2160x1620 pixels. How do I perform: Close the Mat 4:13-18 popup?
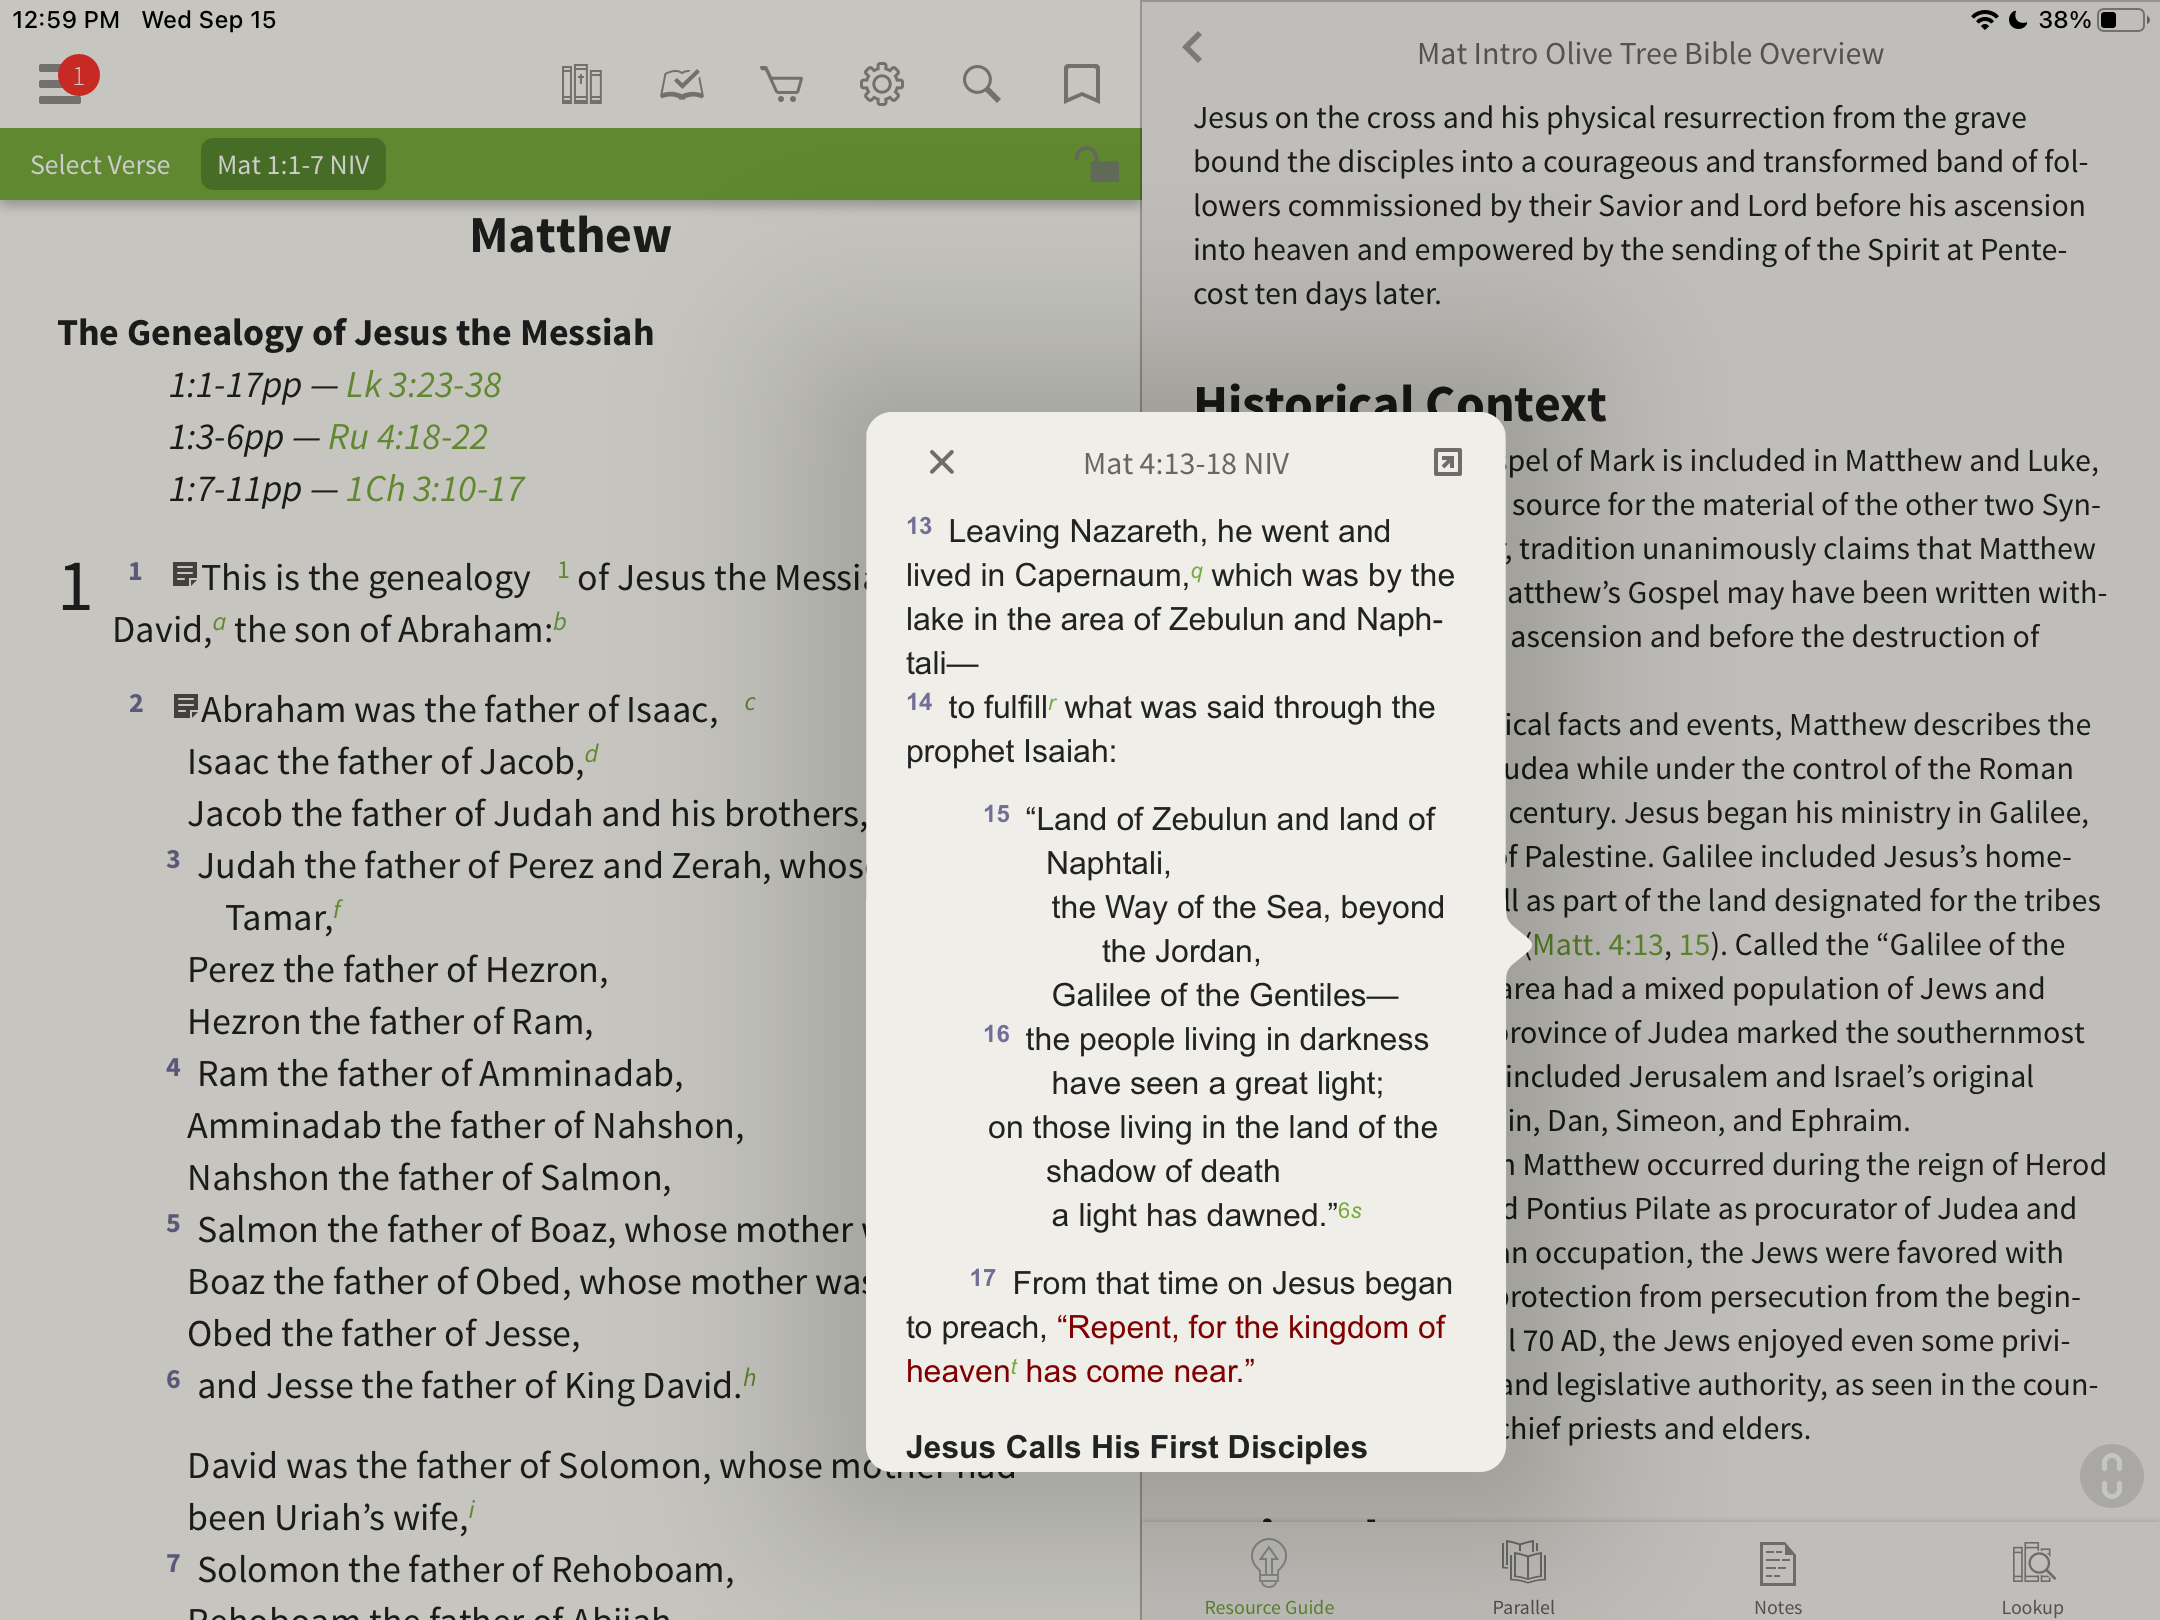(941, 462)
